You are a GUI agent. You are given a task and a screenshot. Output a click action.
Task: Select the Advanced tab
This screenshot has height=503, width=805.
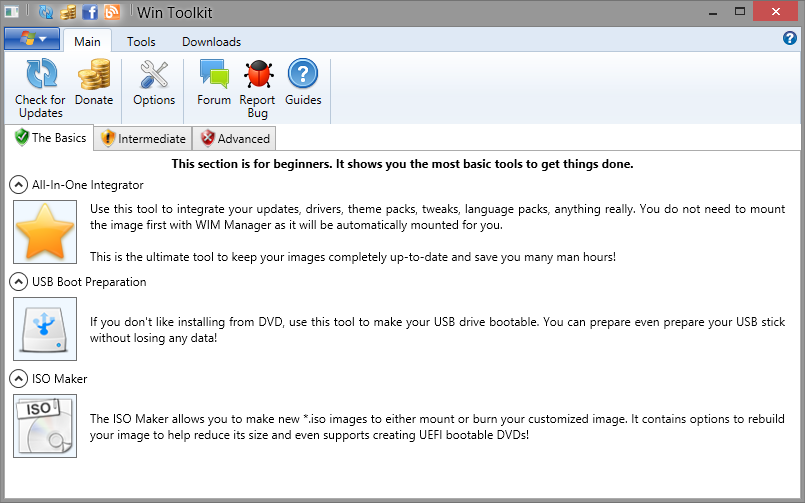[234, 139]
